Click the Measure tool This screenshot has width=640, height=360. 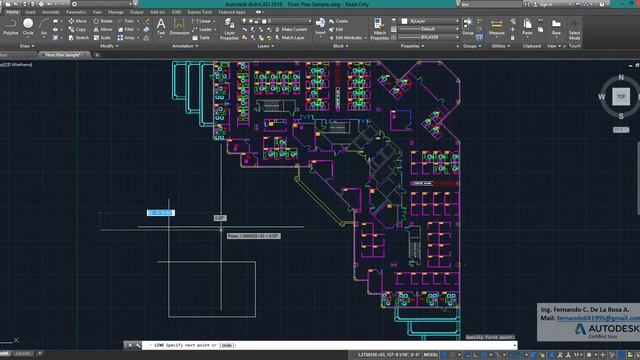click(x=496, y=27)
